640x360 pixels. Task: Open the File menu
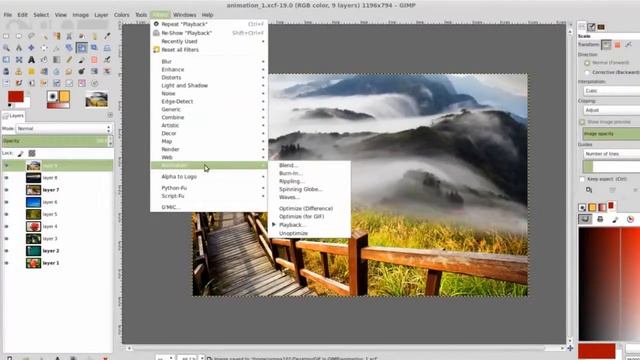8,15
